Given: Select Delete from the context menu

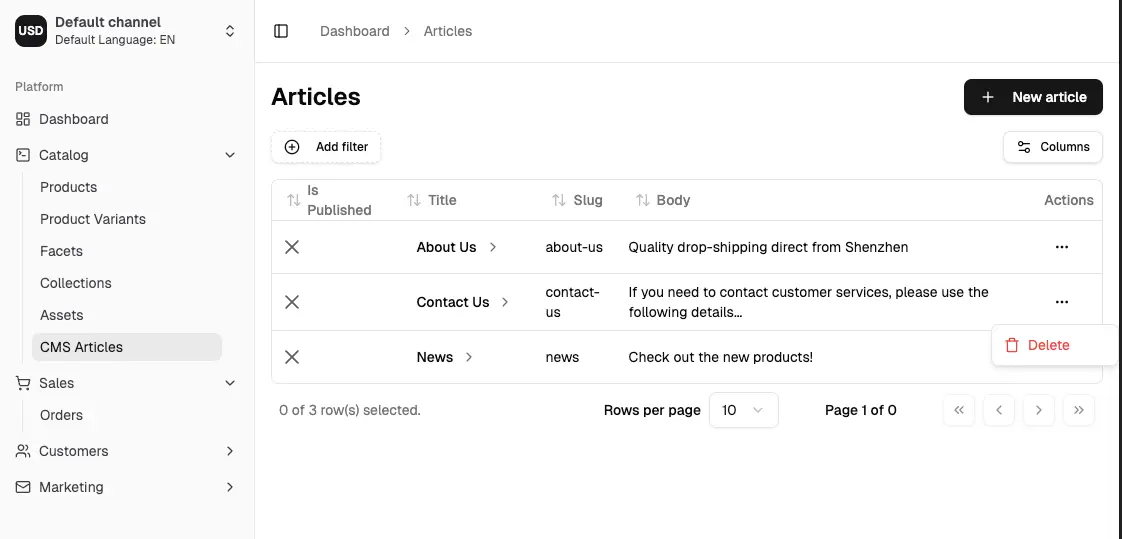Looking at the screenshot, I should pos(1048,345).
